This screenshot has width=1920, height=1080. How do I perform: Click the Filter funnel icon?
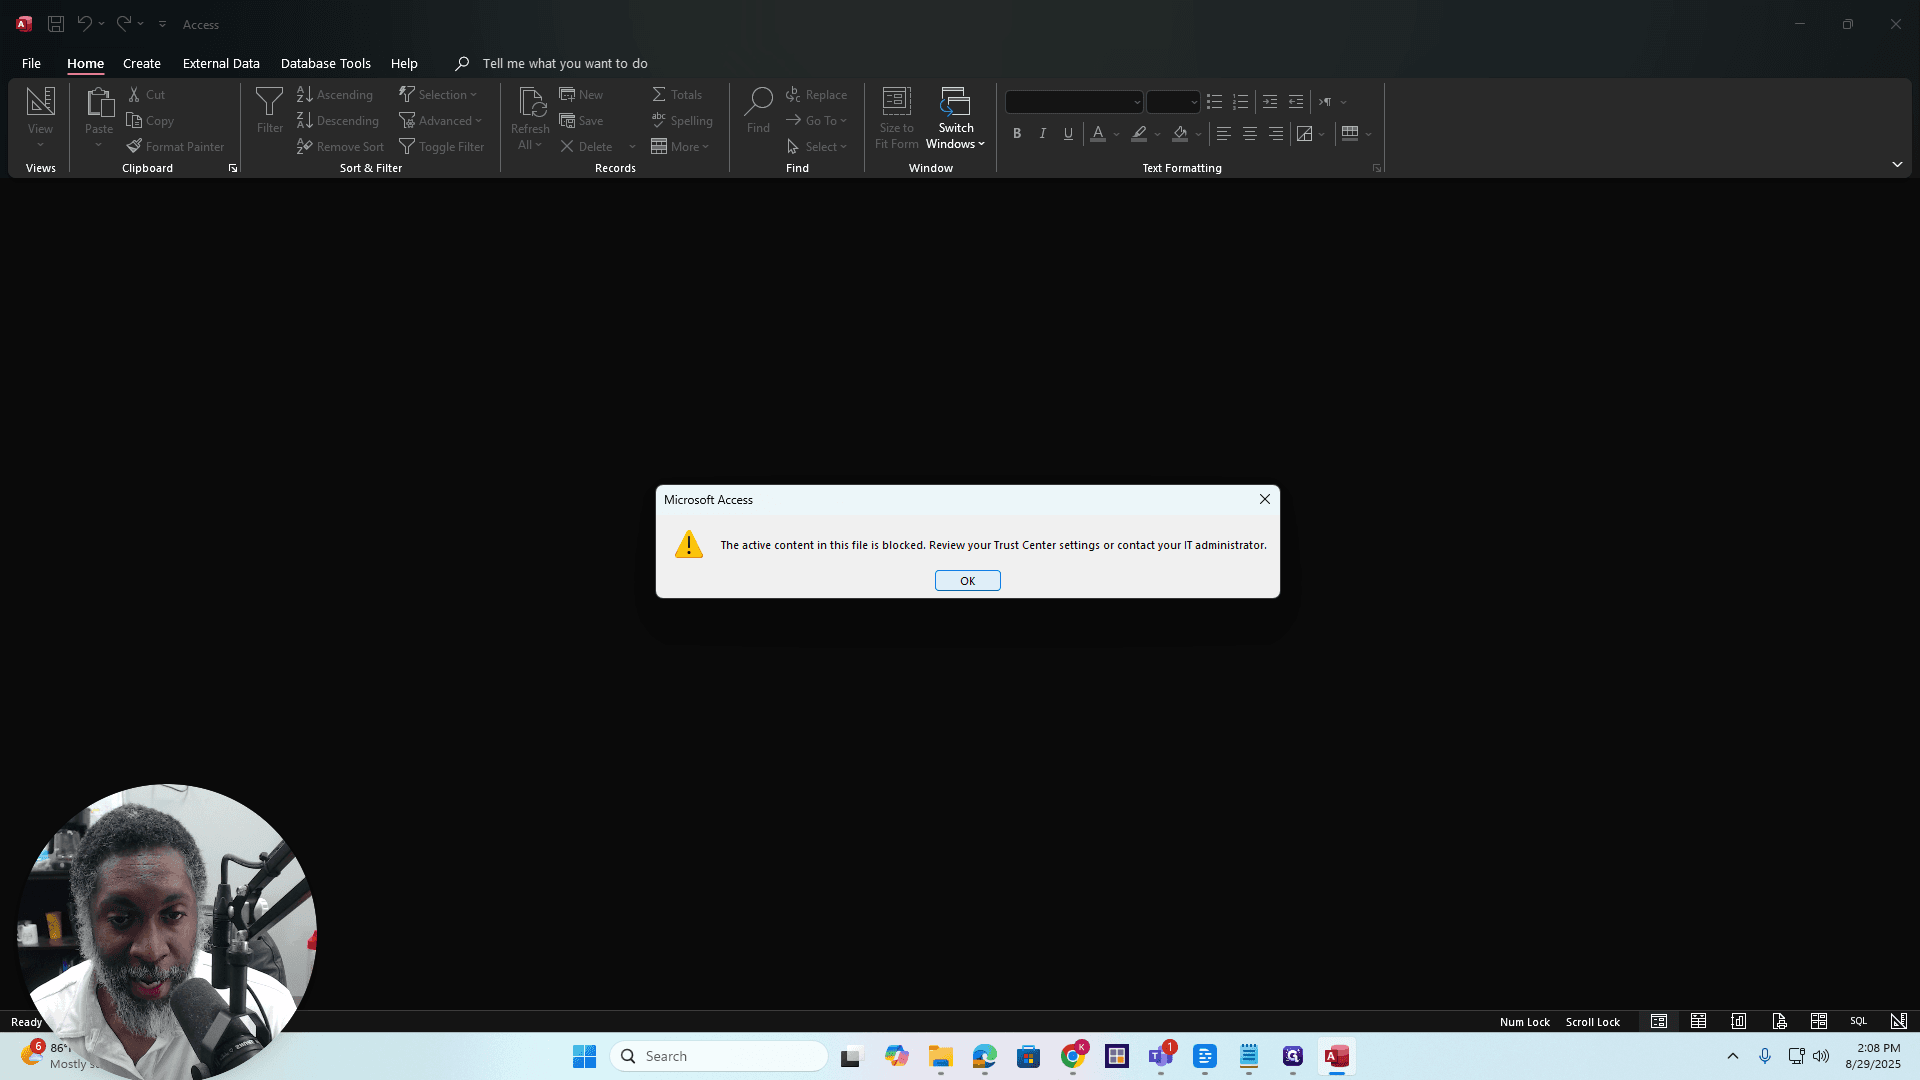269,101
